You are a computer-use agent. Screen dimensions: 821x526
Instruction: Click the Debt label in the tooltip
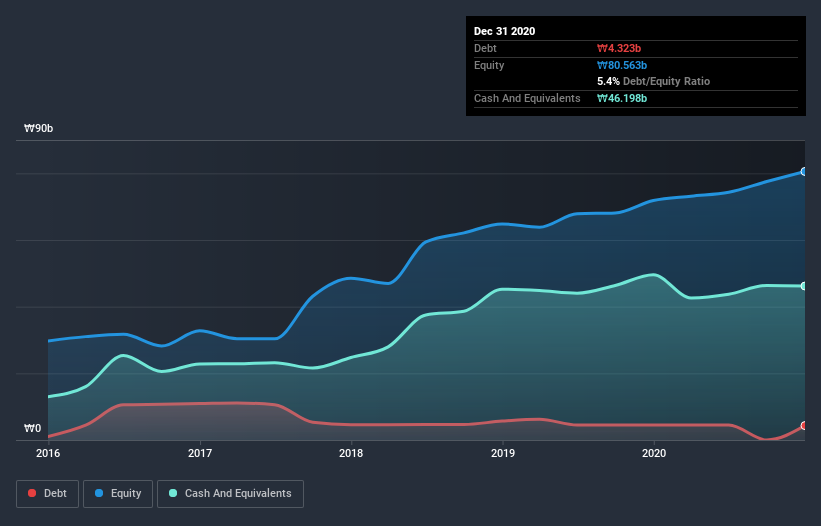click(x=485, y=48)
